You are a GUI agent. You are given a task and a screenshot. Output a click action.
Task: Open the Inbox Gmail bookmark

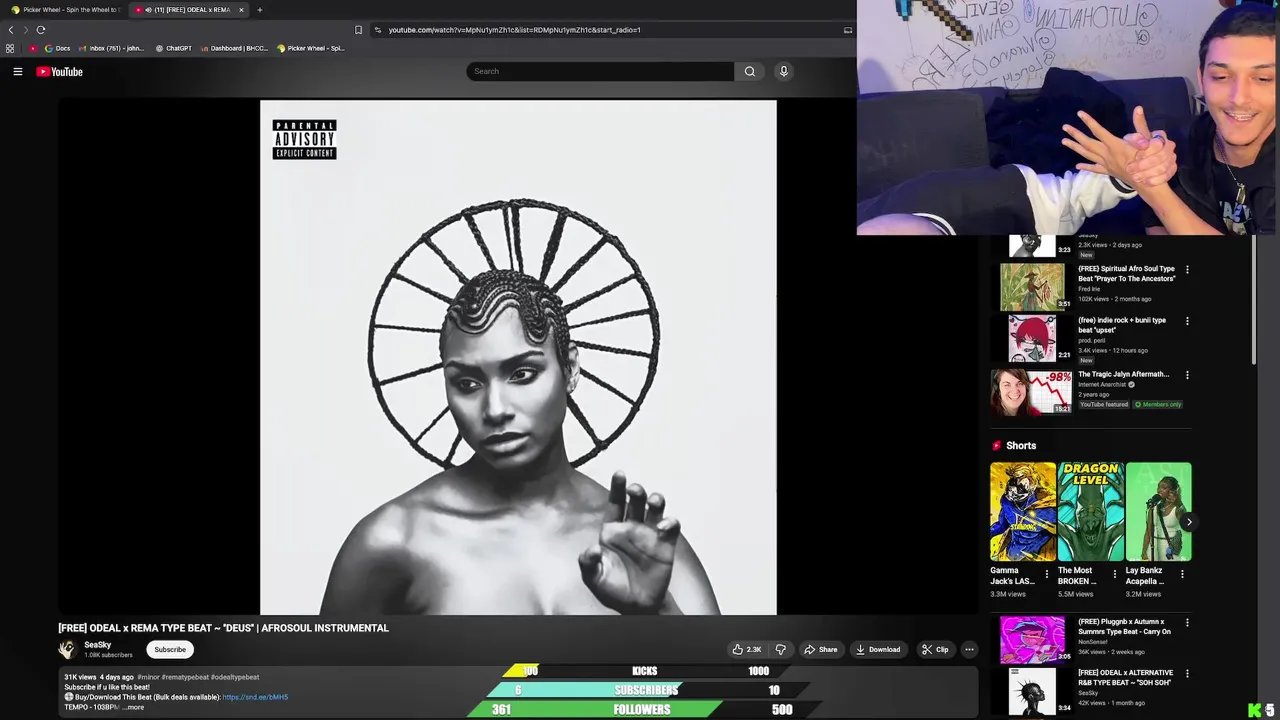[x=111, y=48]
